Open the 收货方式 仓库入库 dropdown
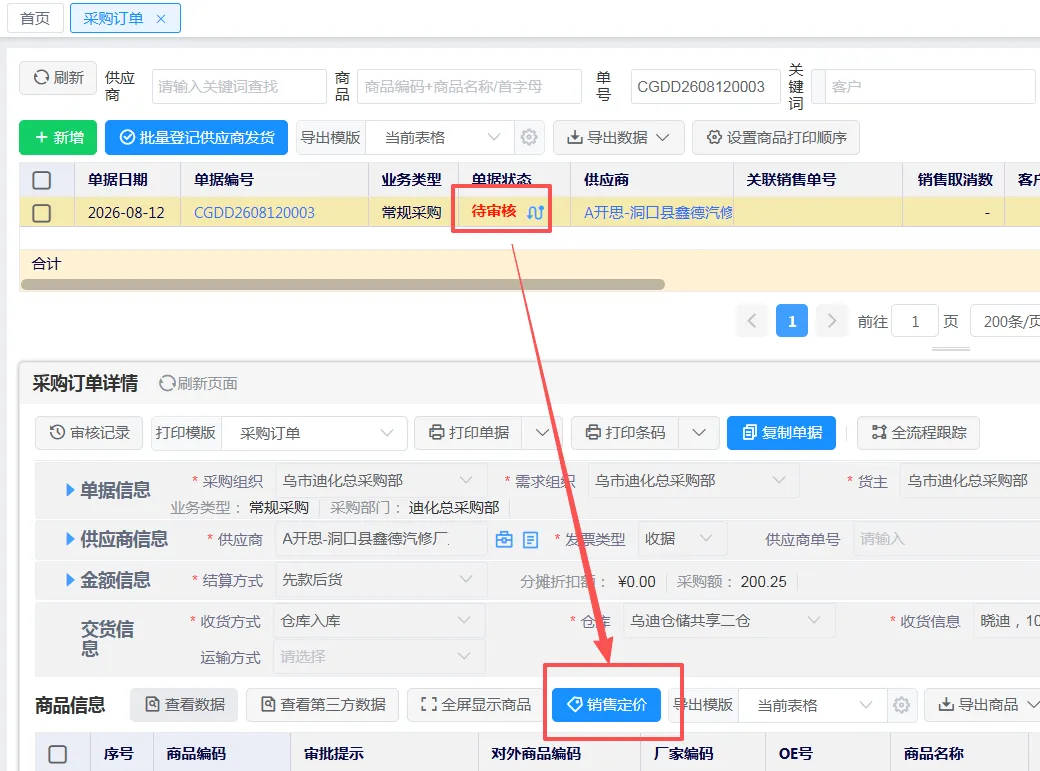 pos(379,621)
